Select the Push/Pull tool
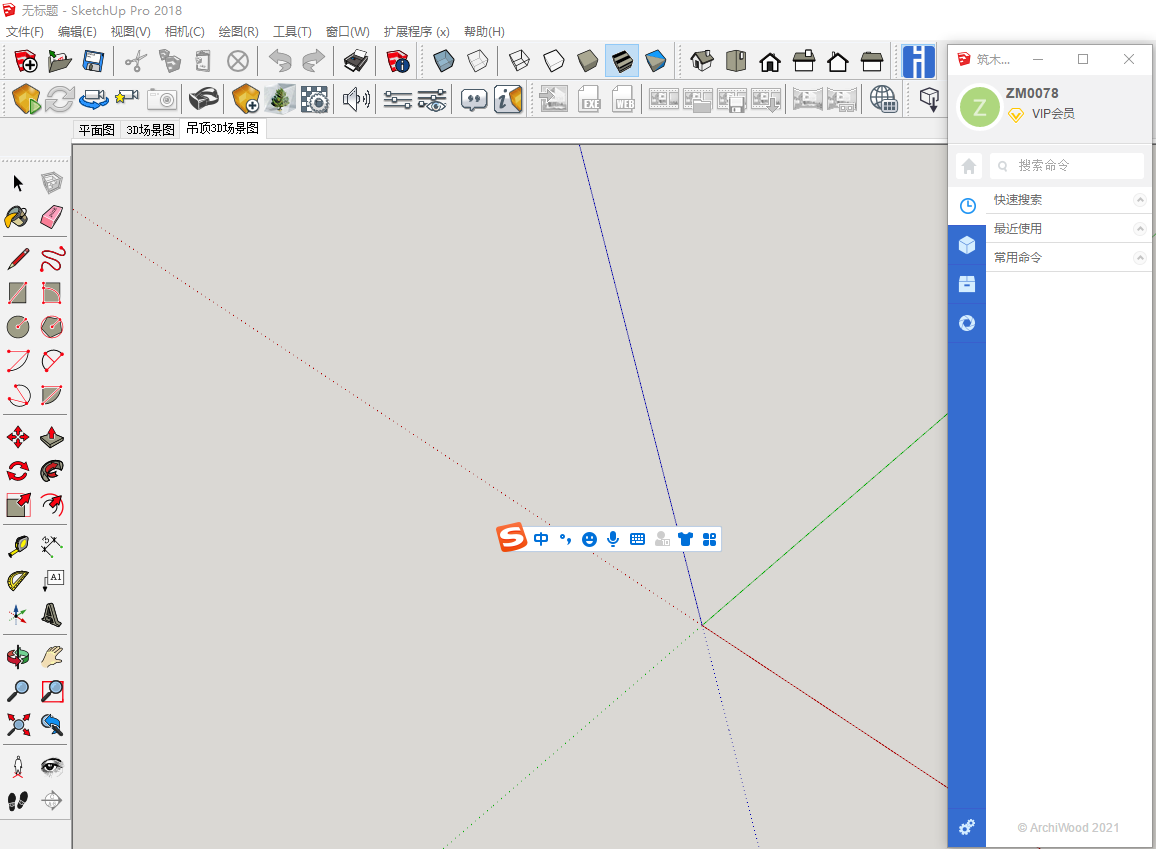1156x849 pixels. (x=52, y=437)
